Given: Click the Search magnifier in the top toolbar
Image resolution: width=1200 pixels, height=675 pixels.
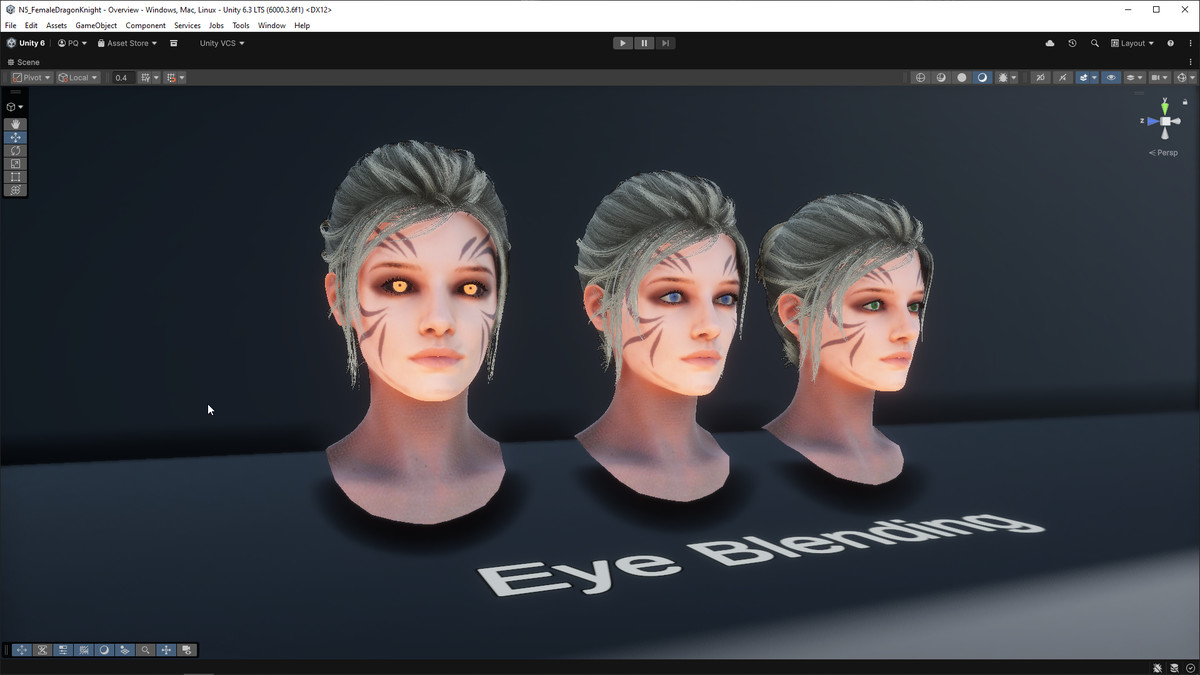Looking at the screenshot, I should click(1094, 43).
